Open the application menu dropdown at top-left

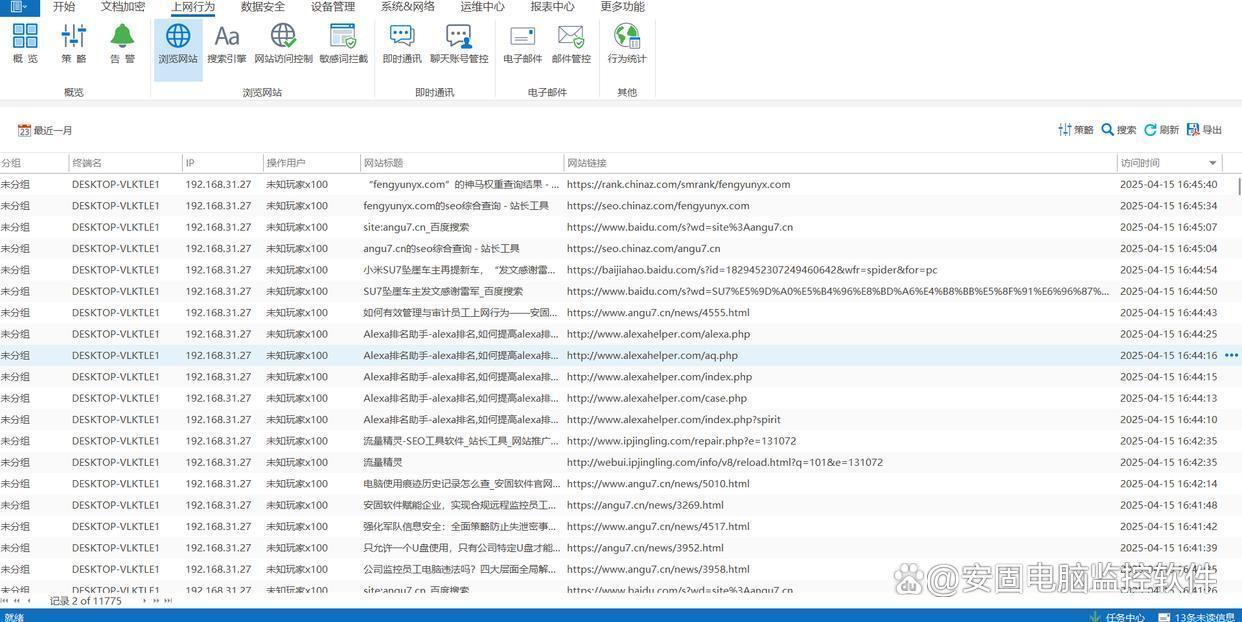pos(19,7)
